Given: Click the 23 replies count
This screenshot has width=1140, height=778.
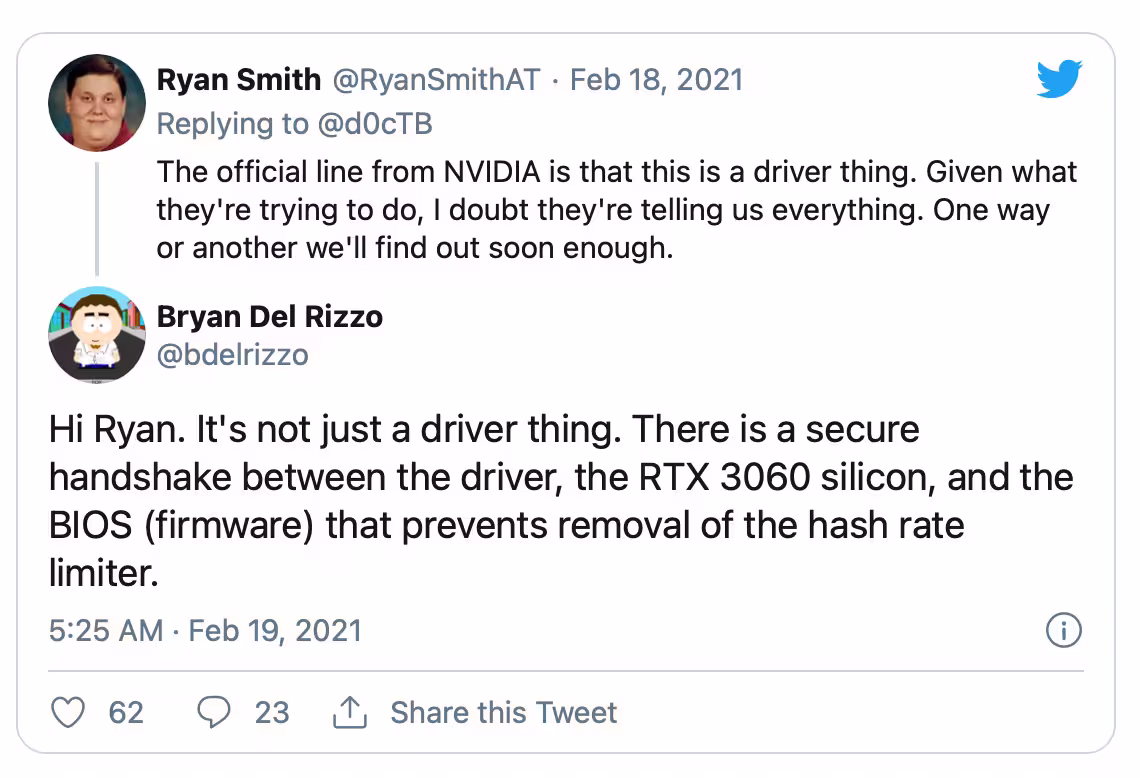Looking at the screenshot, I should click(272, 713).
